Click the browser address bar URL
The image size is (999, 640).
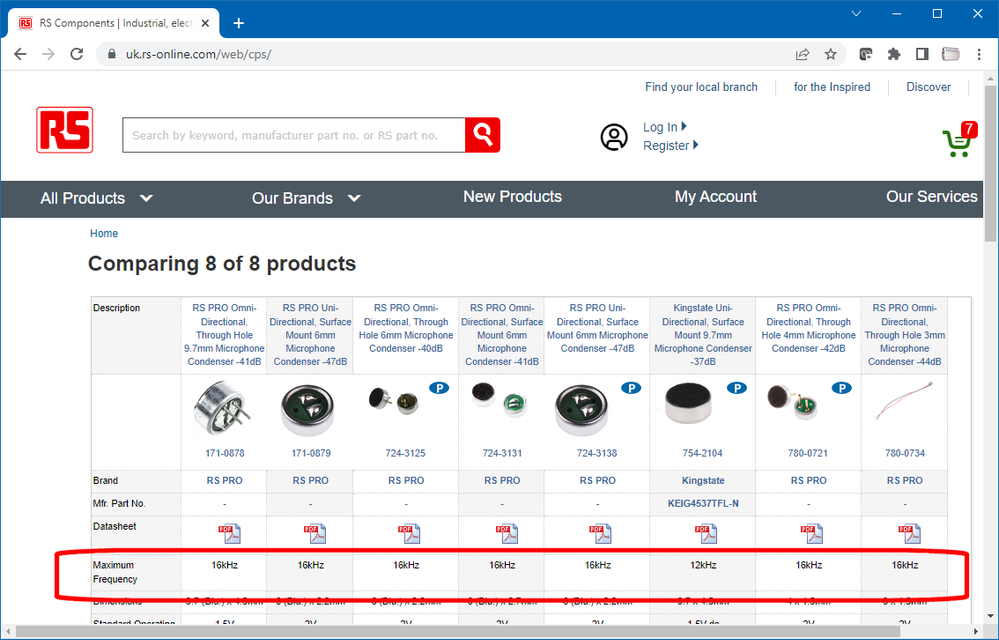198,54
